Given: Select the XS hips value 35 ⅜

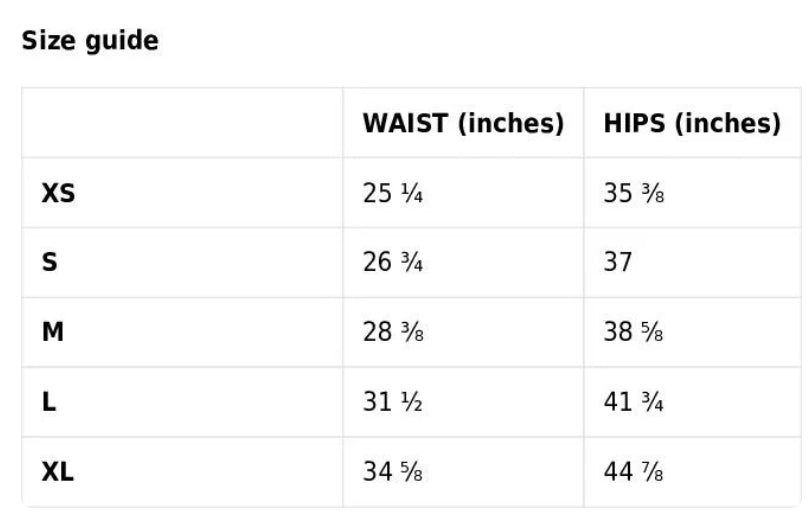Looking at the screenshot, I should coord(634,193).
